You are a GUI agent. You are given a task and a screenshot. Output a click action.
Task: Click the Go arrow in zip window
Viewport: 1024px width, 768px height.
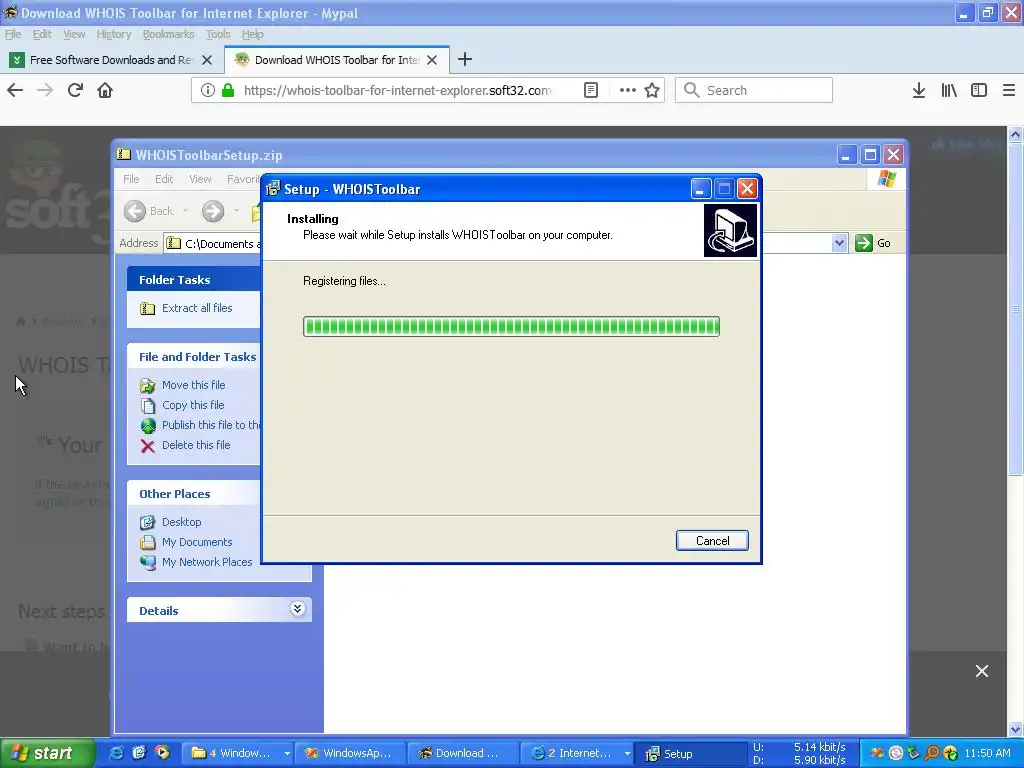[x=864, y=243]
